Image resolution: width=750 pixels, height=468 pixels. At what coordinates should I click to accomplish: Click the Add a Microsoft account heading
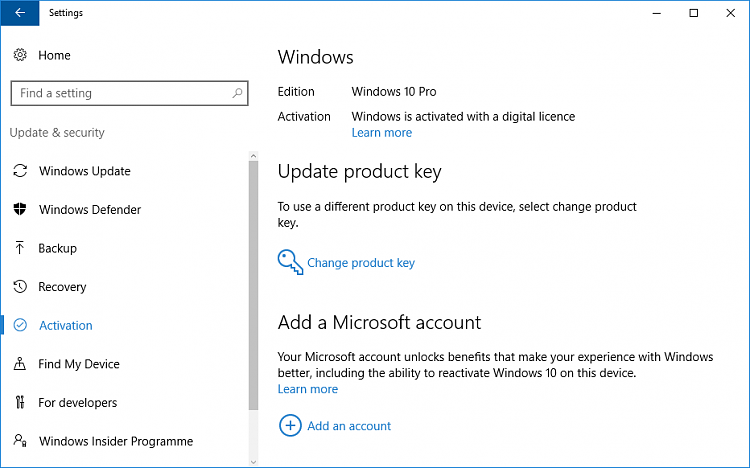[379, 323]
